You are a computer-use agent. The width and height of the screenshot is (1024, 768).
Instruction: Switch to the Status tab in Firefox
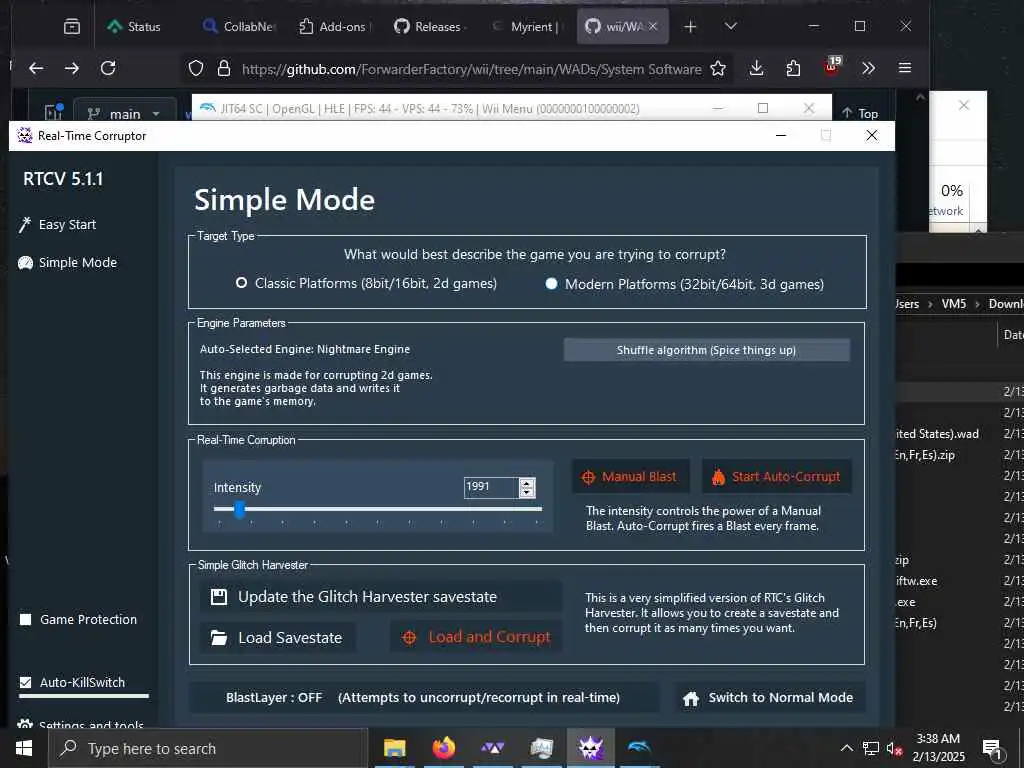[136, 27]
